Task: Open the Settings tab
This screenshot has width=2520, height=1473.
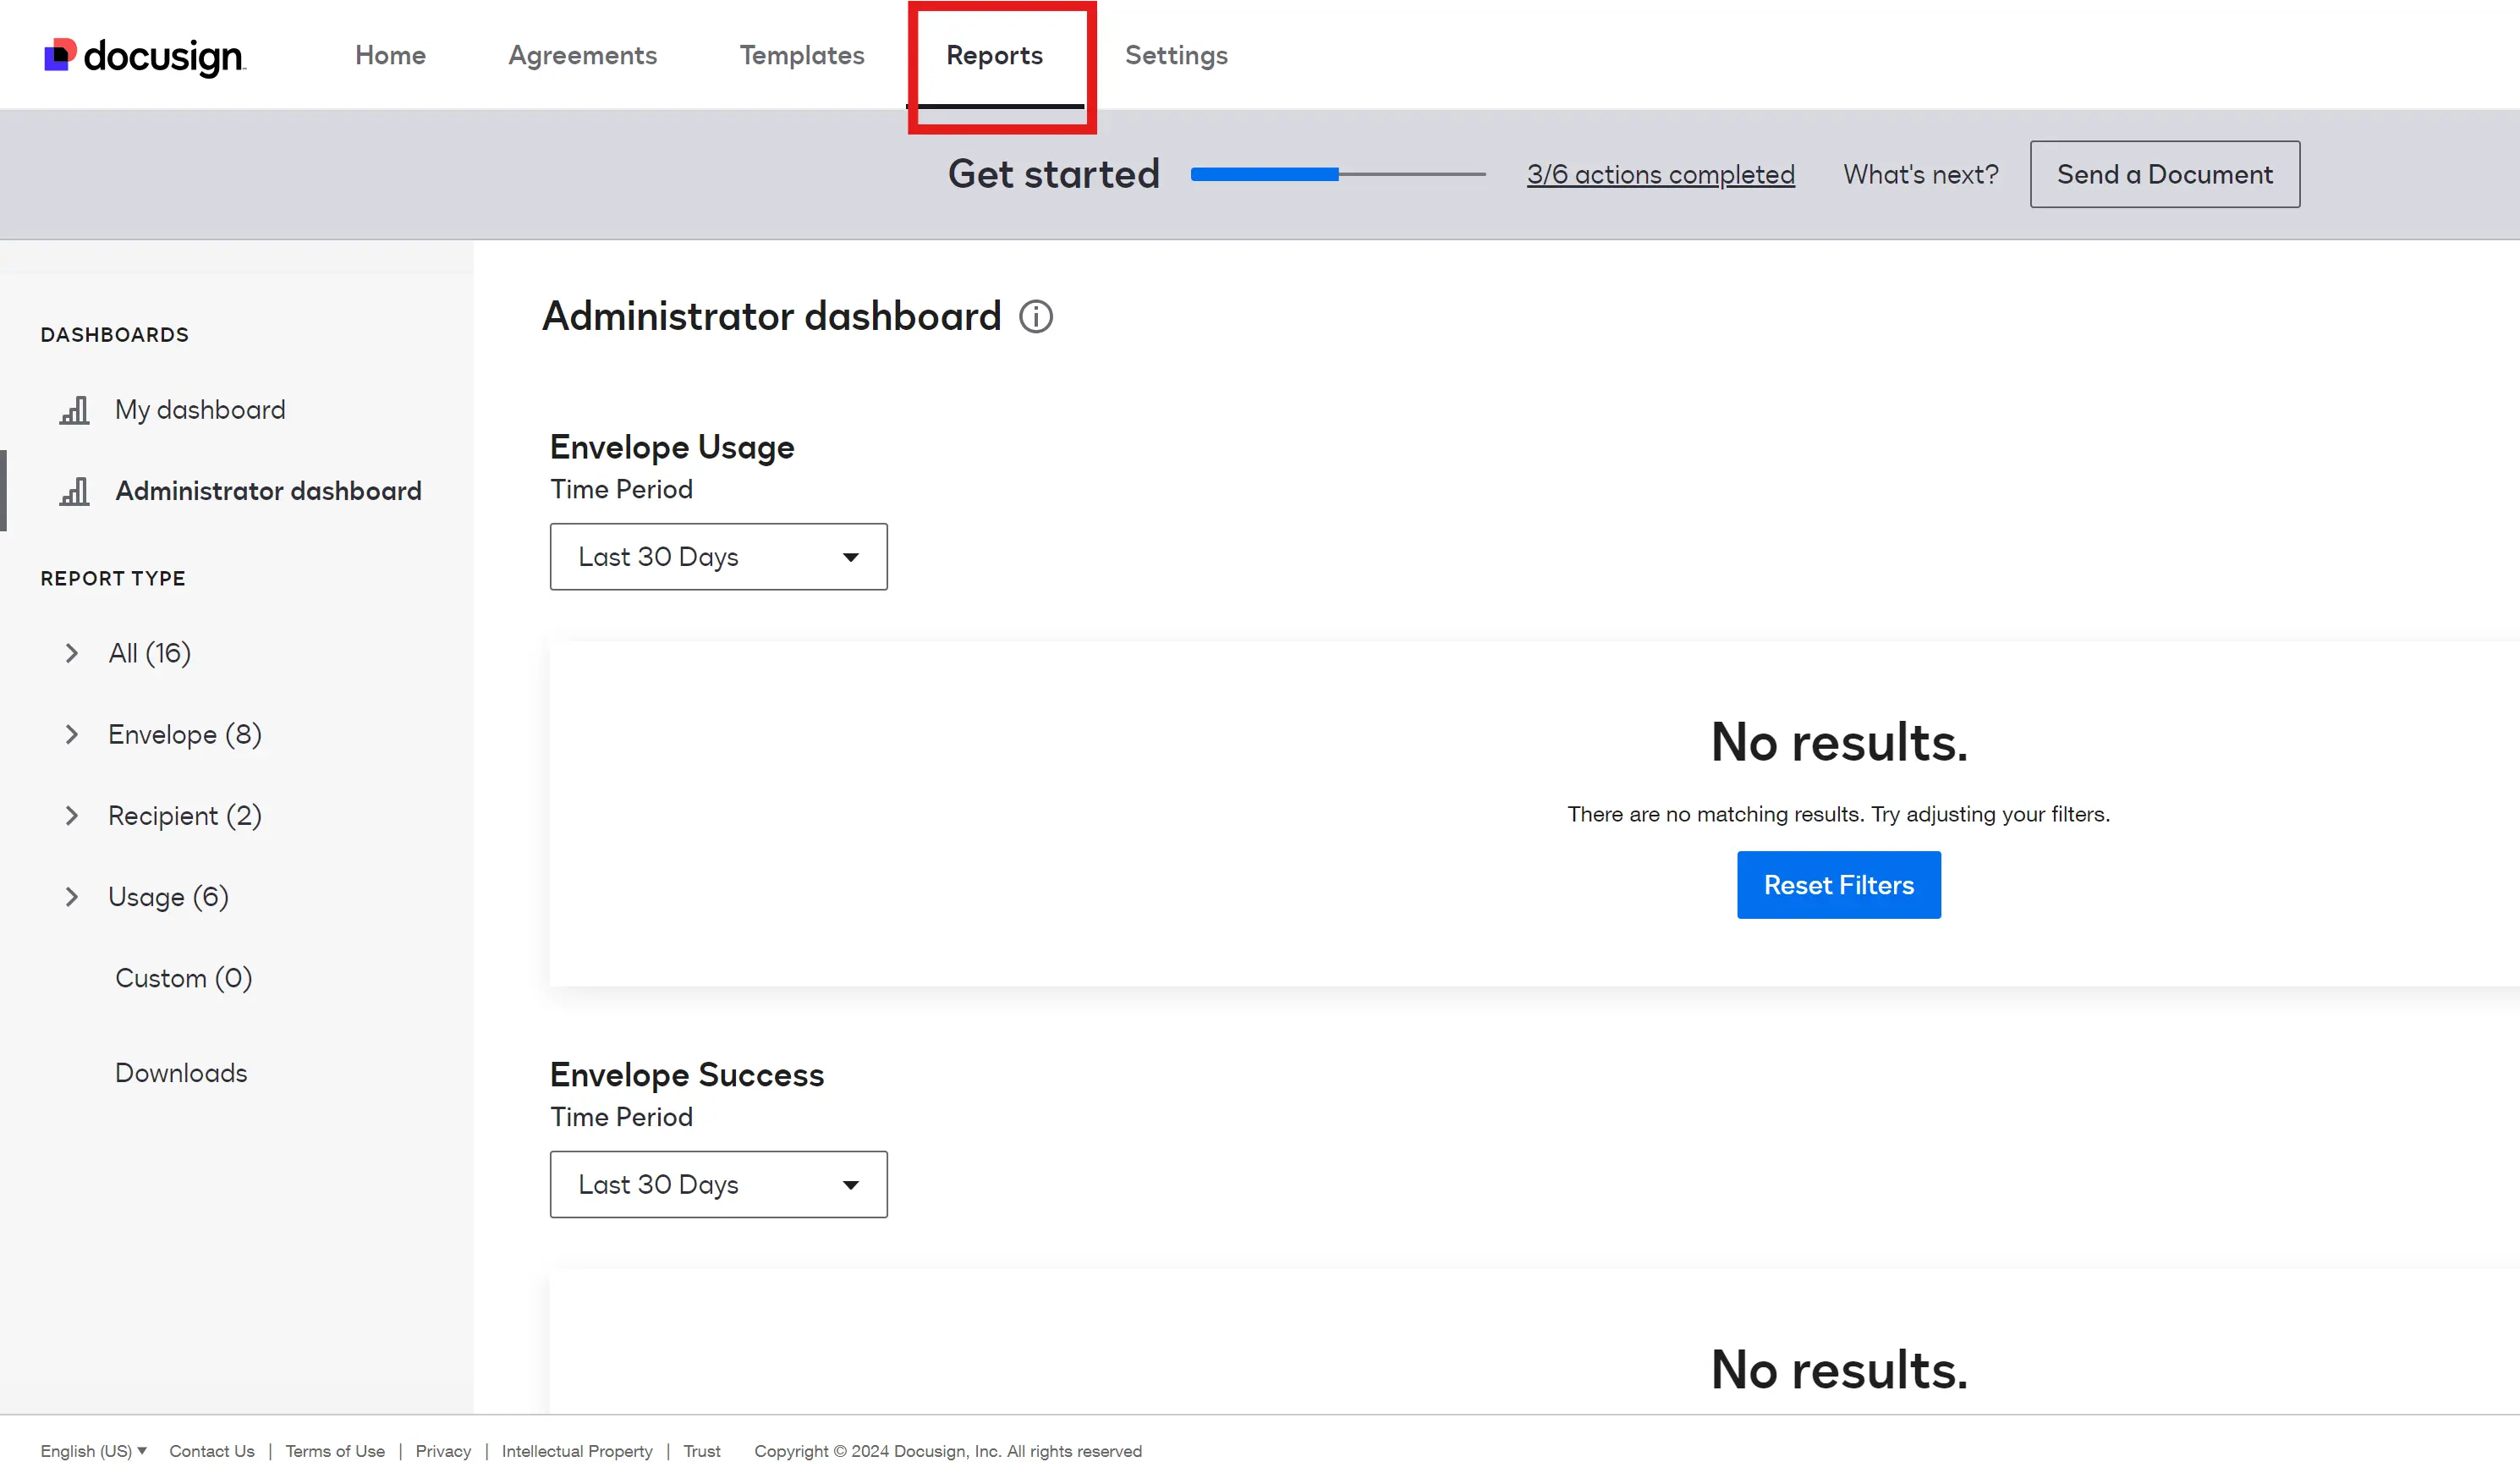Action: coord(1176,56)
